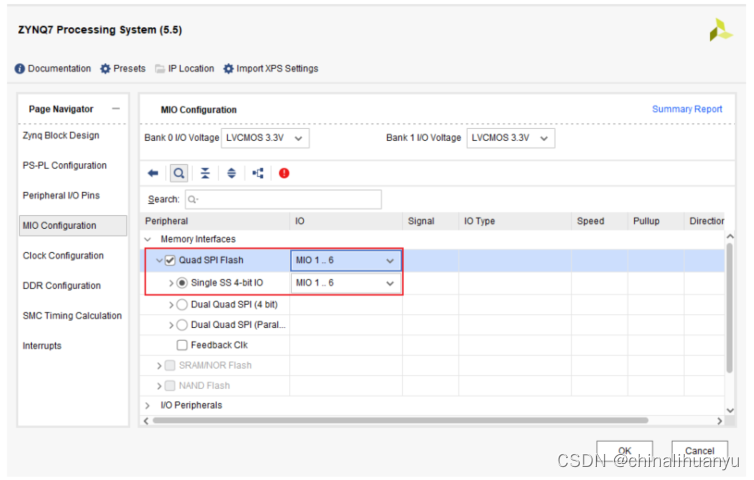Viewport: 754px width, 480px height.
Task: Select the Dual Quad SPI (4 bit) radio button
Action: coord(182,304)
